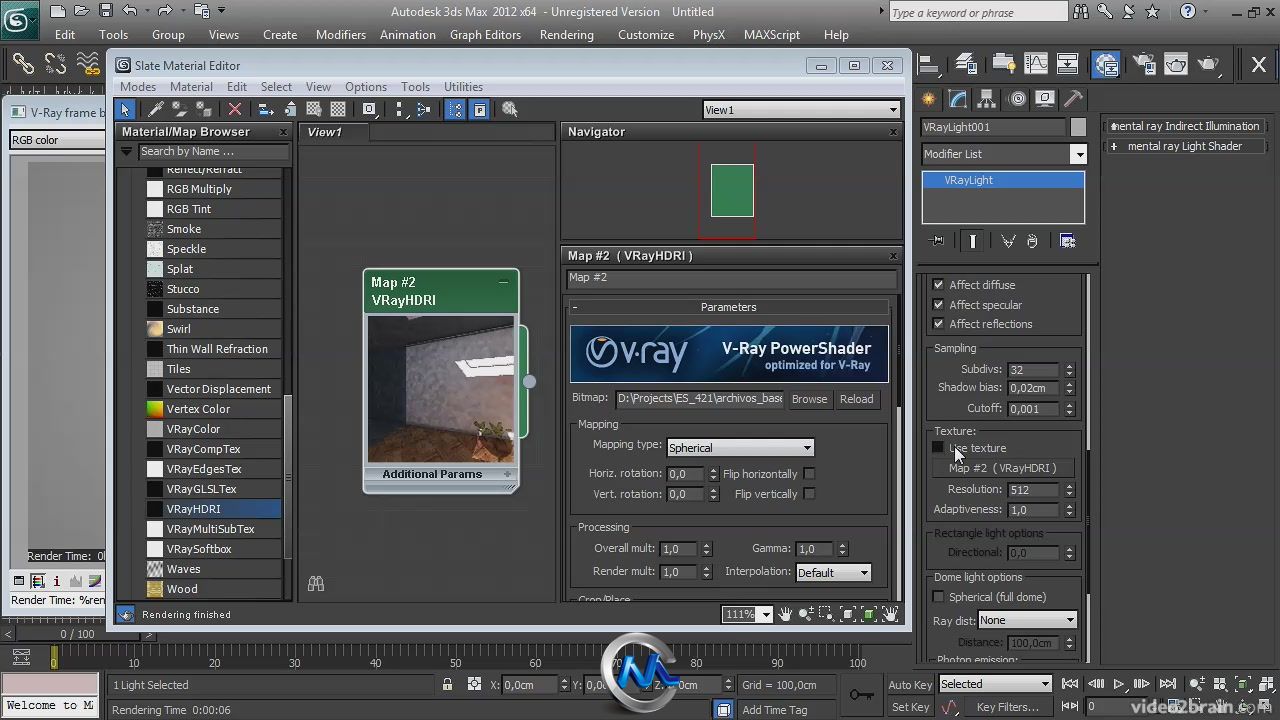Toggle Material/Map Browser button in Slate toolbar
Image resolution: width=1280 pixels, height=720 pixels.
pos(455,109)
